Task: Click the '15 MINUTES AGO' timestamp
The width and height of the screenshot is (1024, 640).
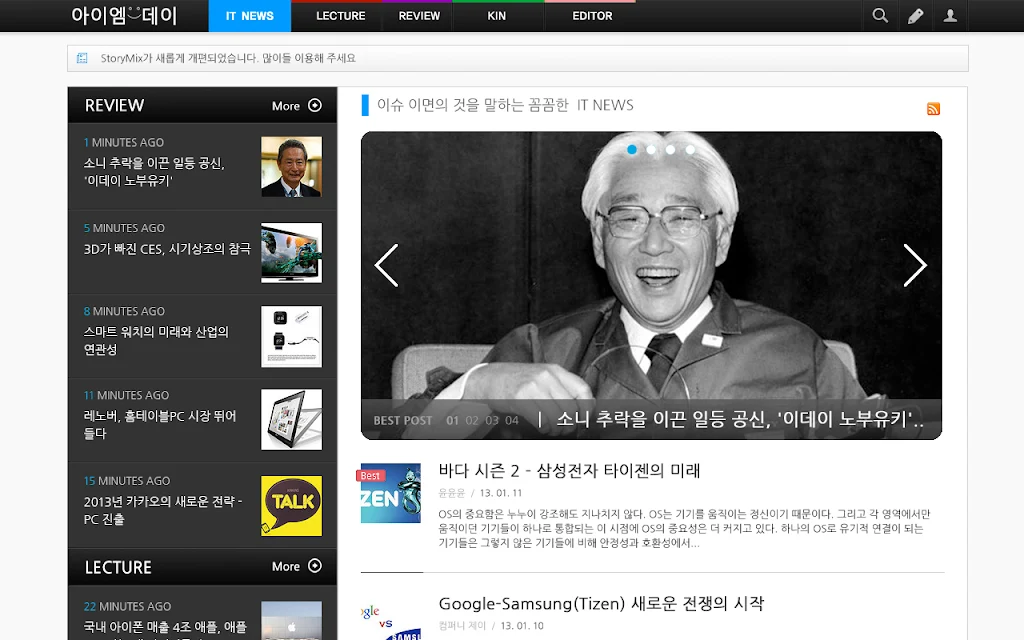Action: (x=127, y=481)
